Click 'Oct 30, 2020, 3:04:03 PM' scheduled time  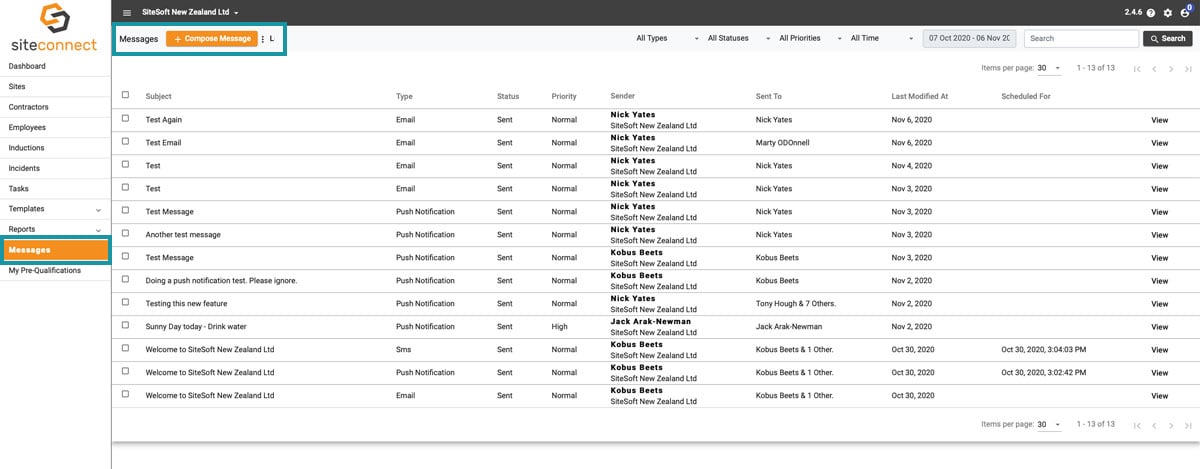point(1043,349)
